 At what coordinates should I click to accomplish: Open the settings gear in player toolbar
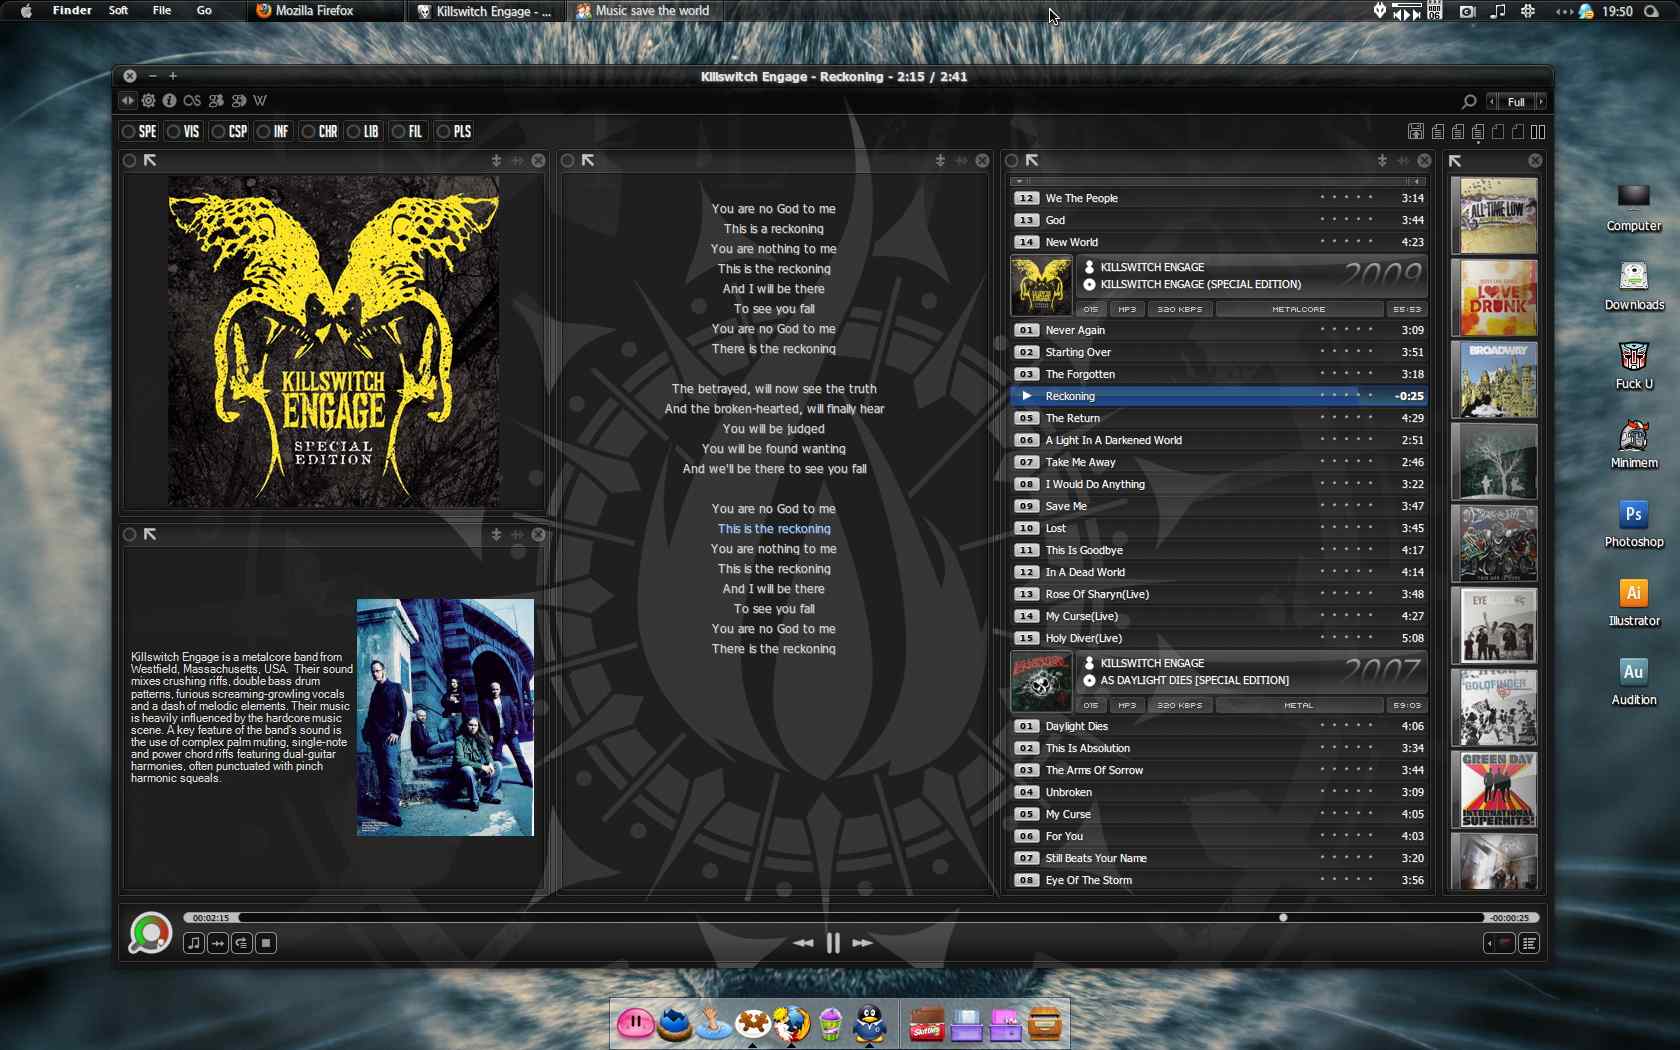(x=148, y=101)
